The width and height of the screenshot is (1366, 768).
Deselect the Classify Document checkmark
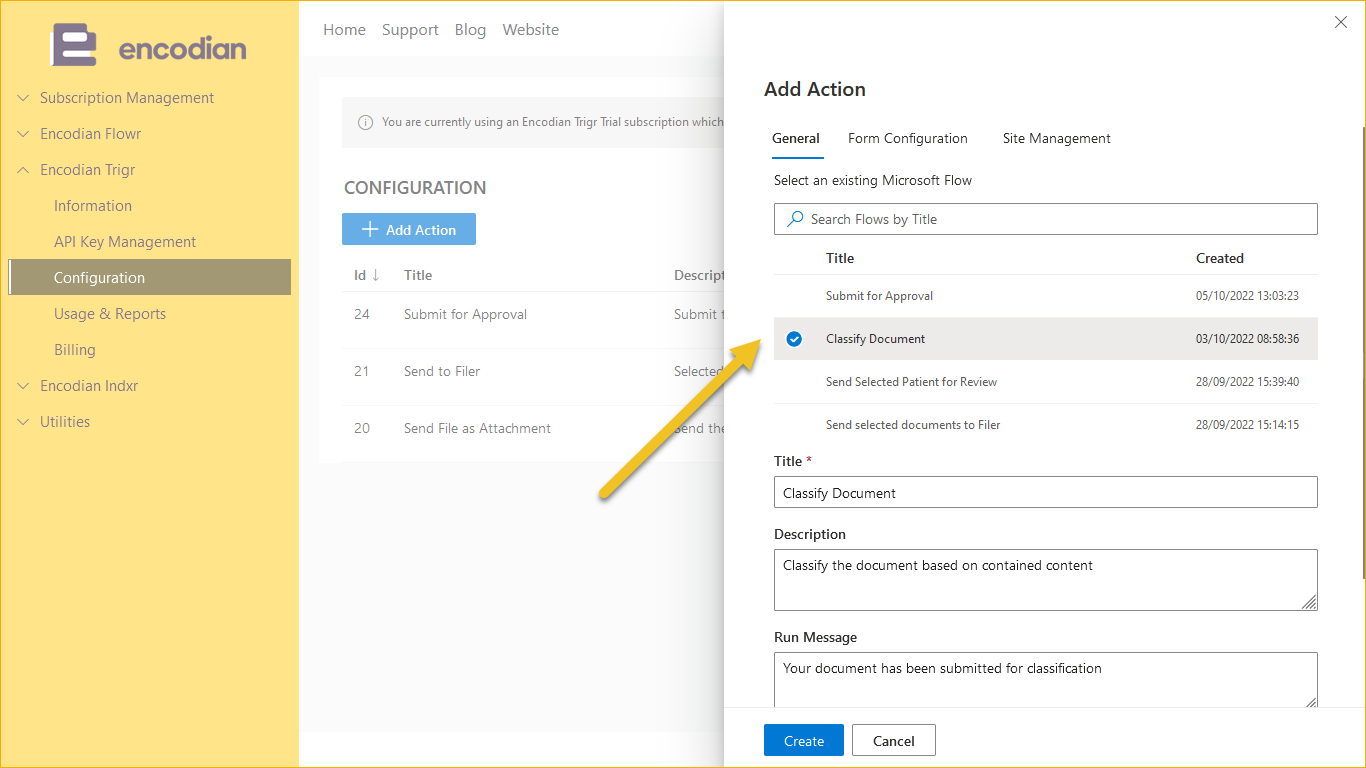click(794, 339)
